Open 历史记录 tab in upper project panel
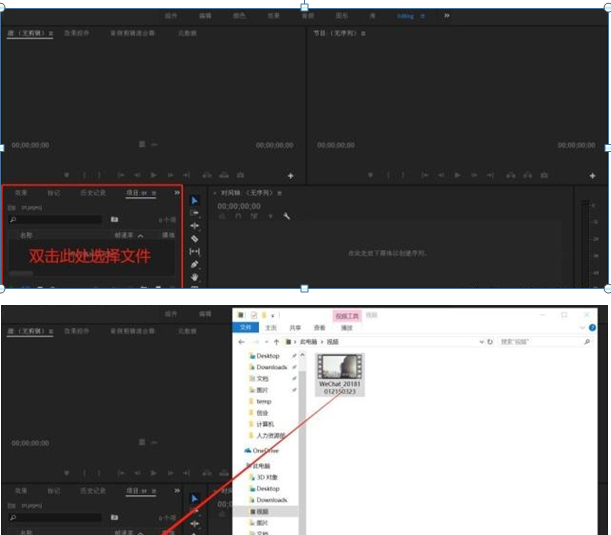The width and height of the screenshot is (611, 535). [x=93, y=192]
